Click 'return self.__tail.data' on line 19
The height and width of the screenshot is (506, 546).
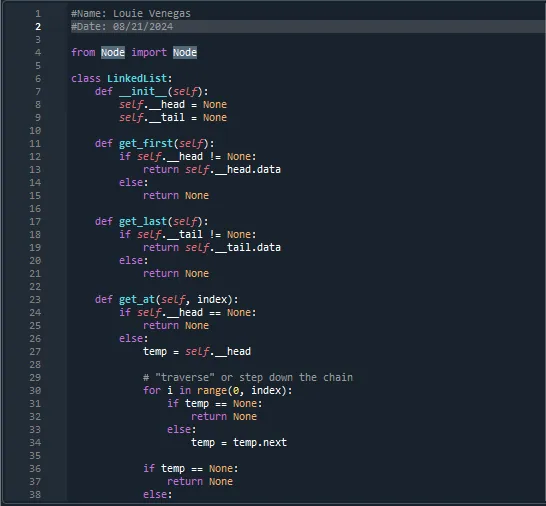[x=212, y=248]
